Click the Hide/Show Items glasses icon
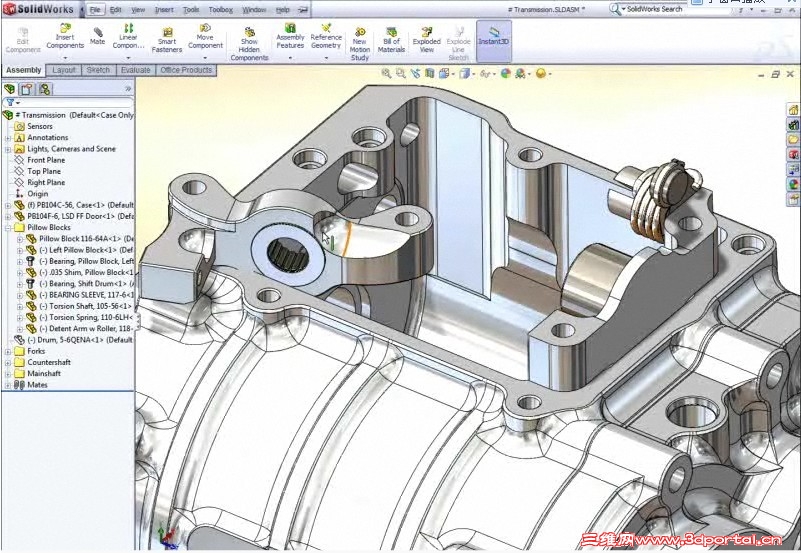Screen dimensions: 801x553 pyautogui.click(x=484, y=74)
